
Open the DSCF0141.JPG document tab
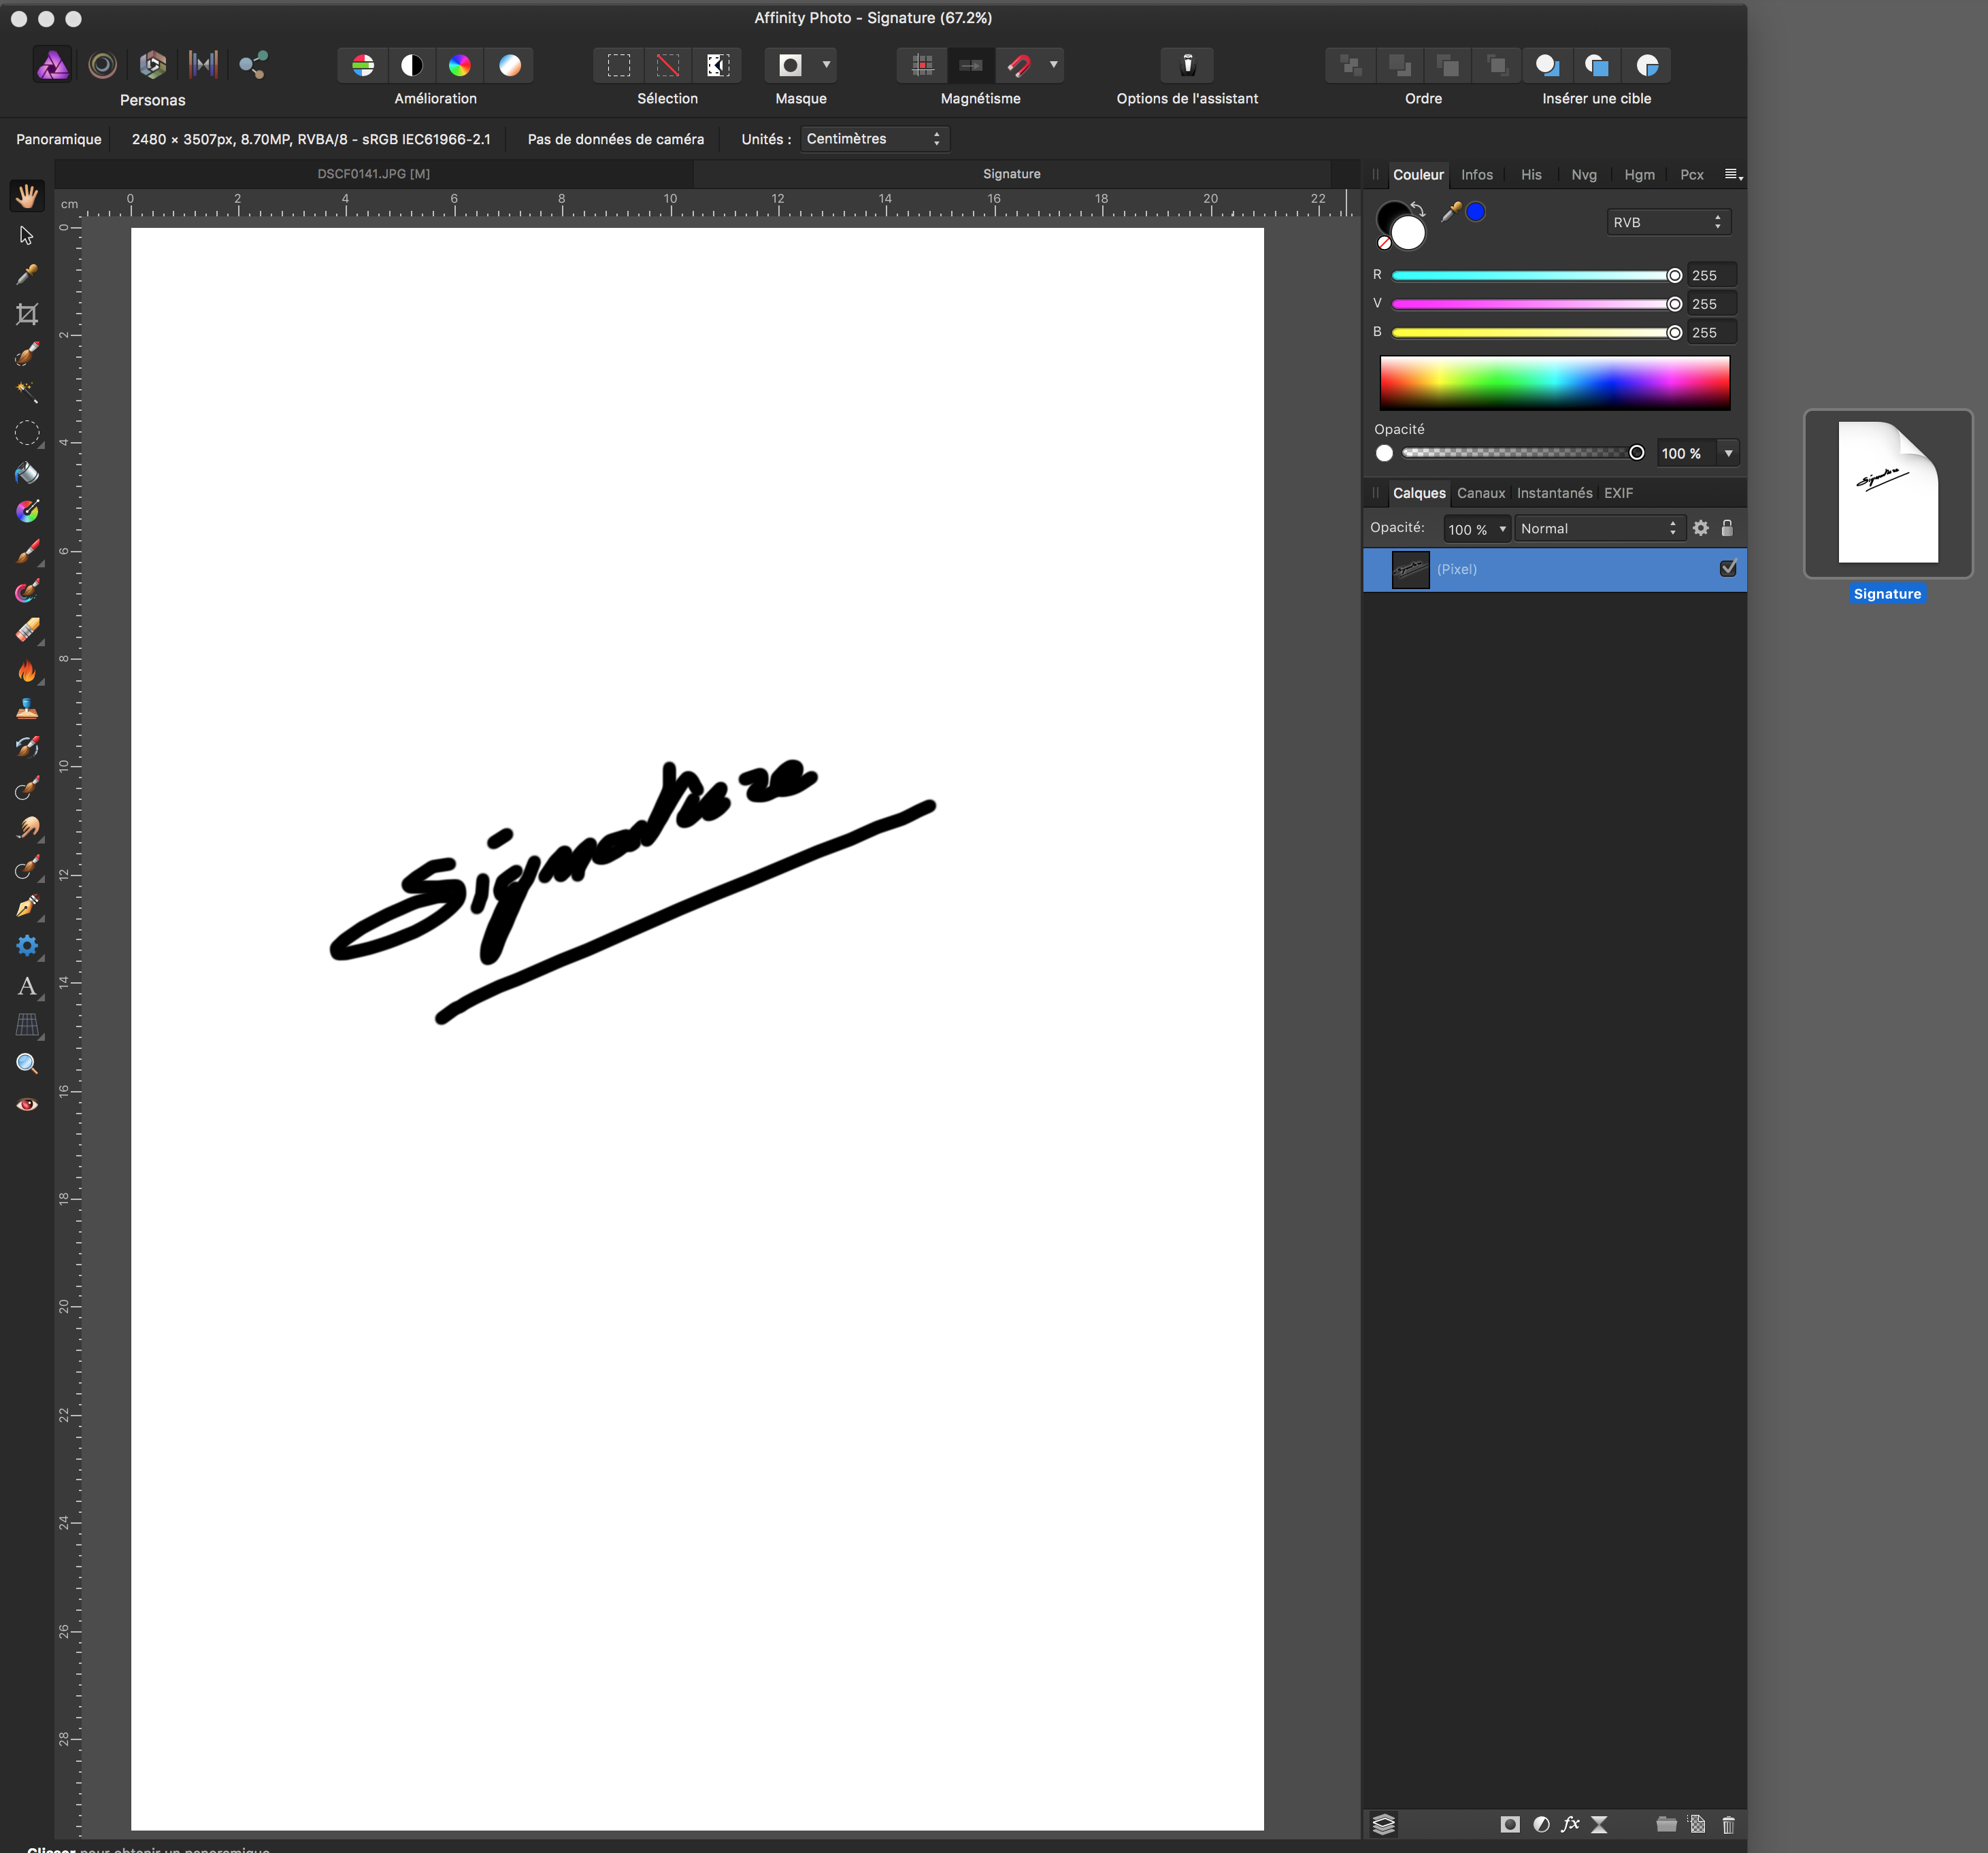373,174
